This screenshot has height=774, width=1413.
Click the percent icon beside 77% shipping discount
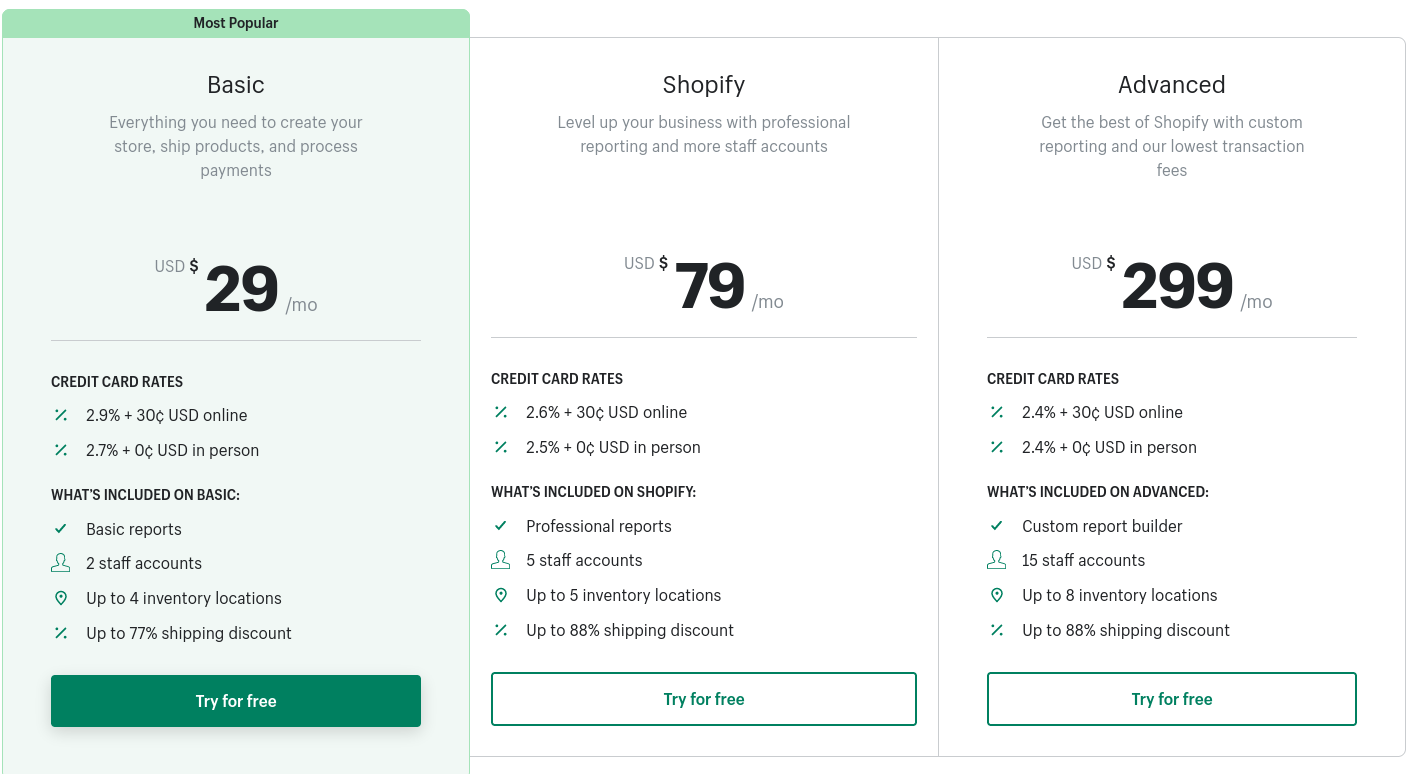tap(61, 633)
